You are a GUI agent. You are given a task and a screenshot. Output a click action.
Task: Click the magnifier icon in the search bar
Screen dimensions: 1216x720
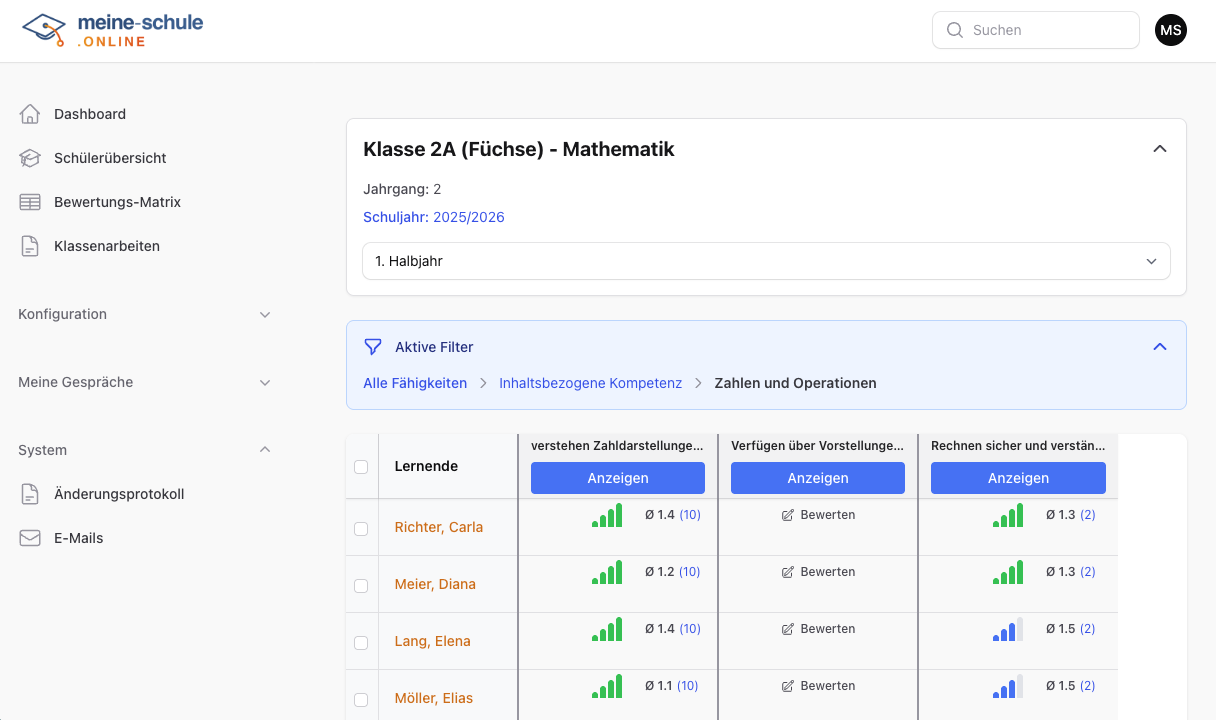tap(955, 30)
